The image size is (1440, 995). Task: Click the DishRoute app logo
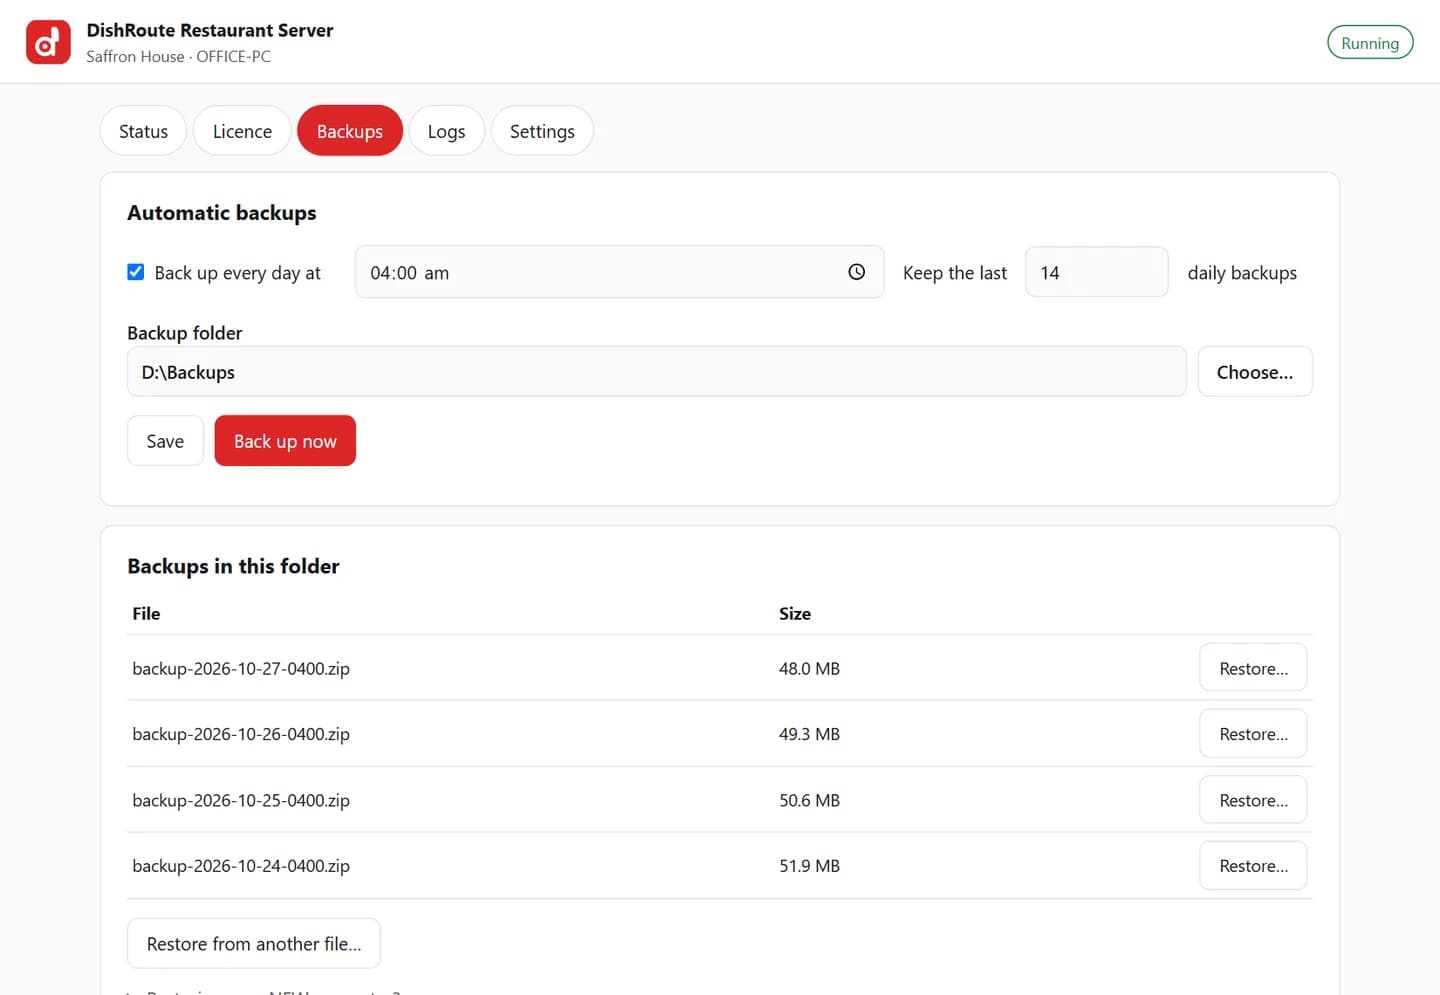point(48,42)
